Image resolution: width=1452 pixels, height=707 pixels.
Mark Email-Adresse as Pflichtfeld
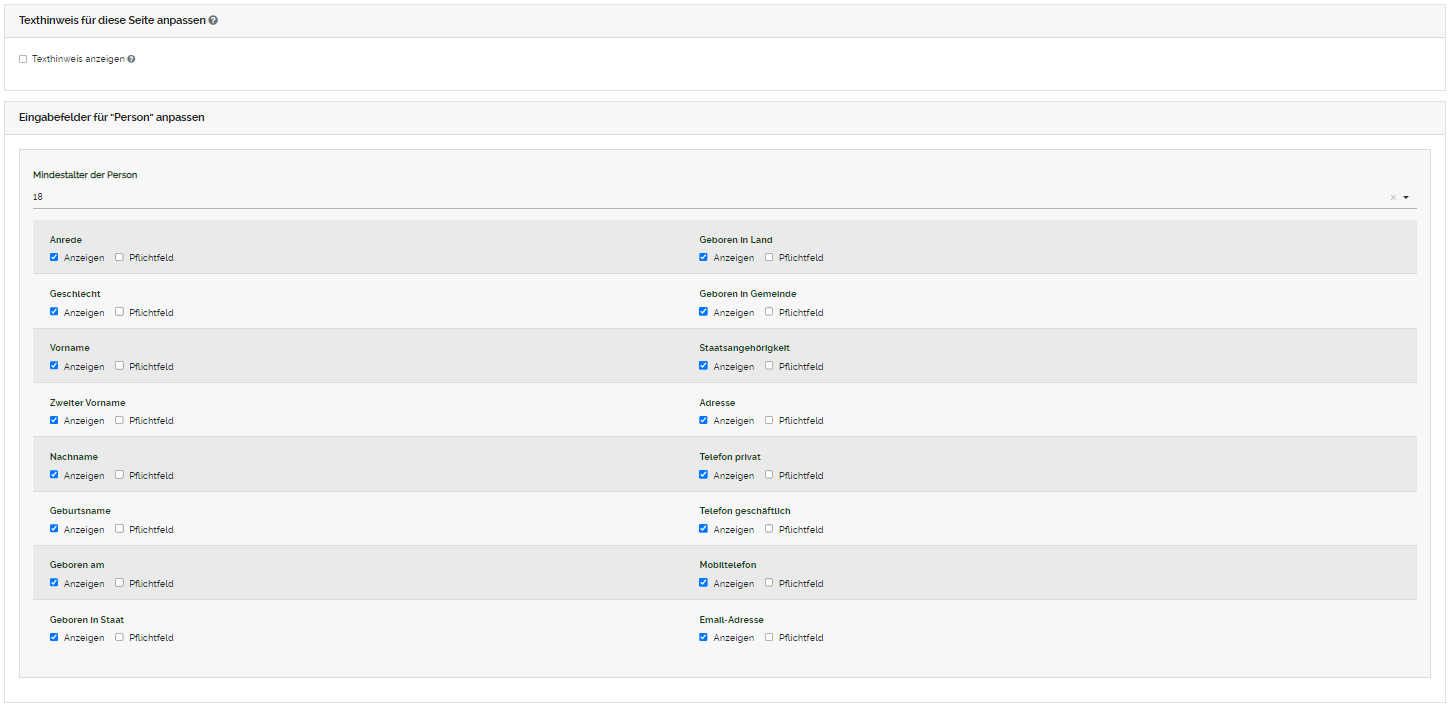(769, 637)
